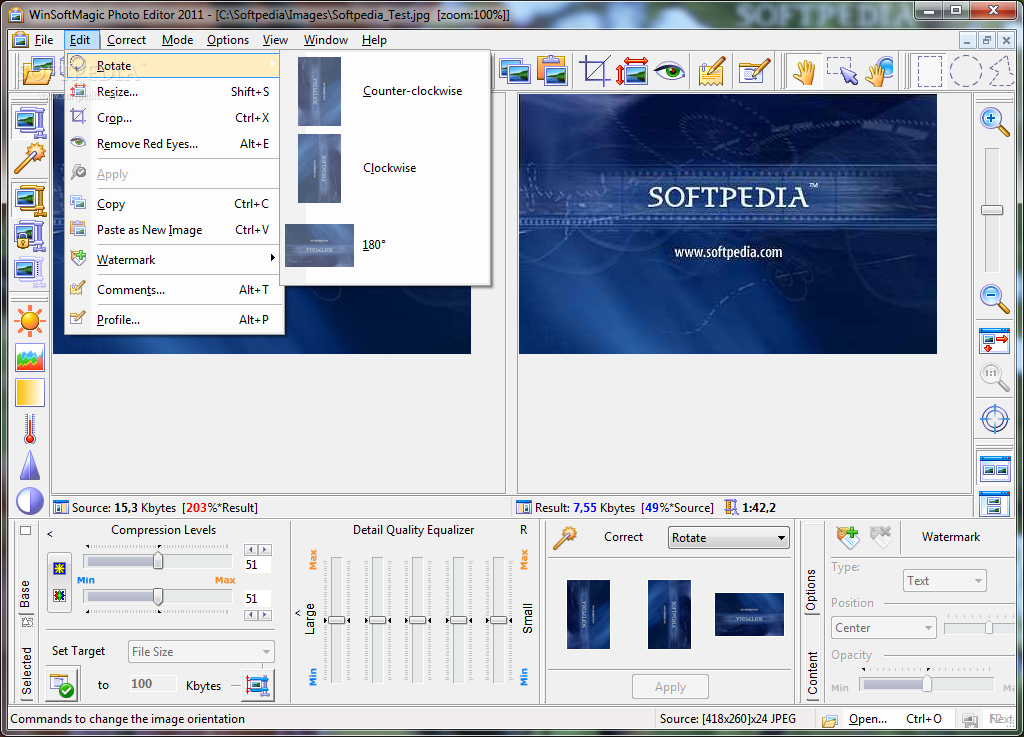Click the 180° rotated thumbnail in Correct panel
Screen dimensions: 1024x737
[x=749, y=614]
